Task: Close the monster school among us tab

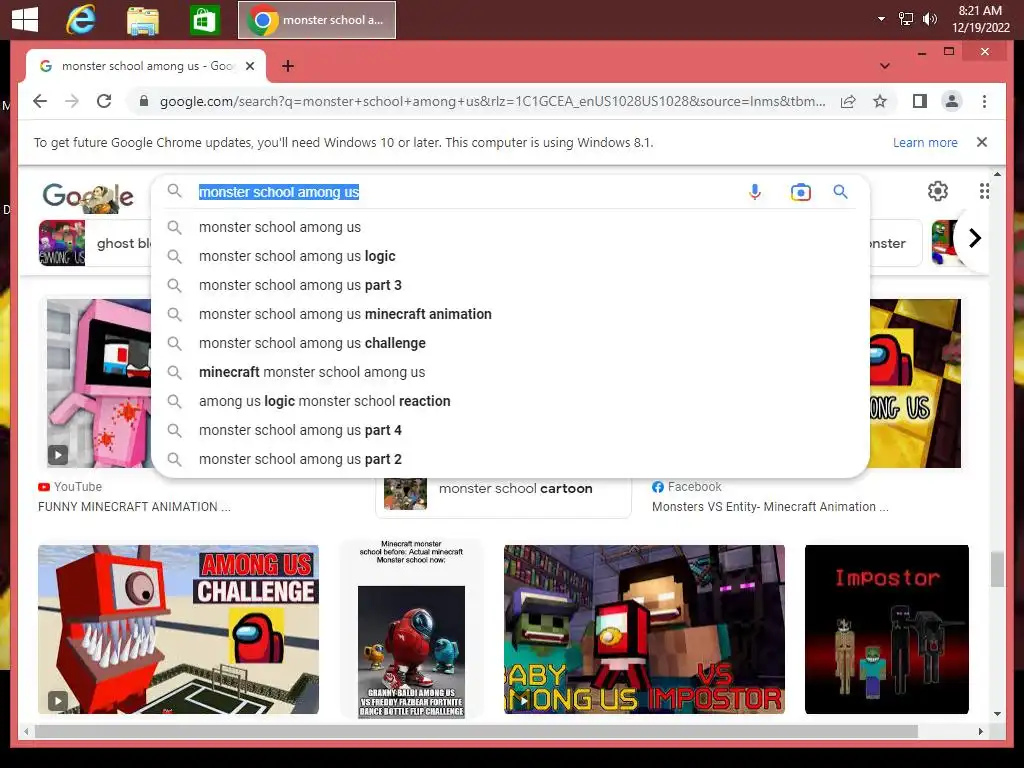Action: [249, 66]
